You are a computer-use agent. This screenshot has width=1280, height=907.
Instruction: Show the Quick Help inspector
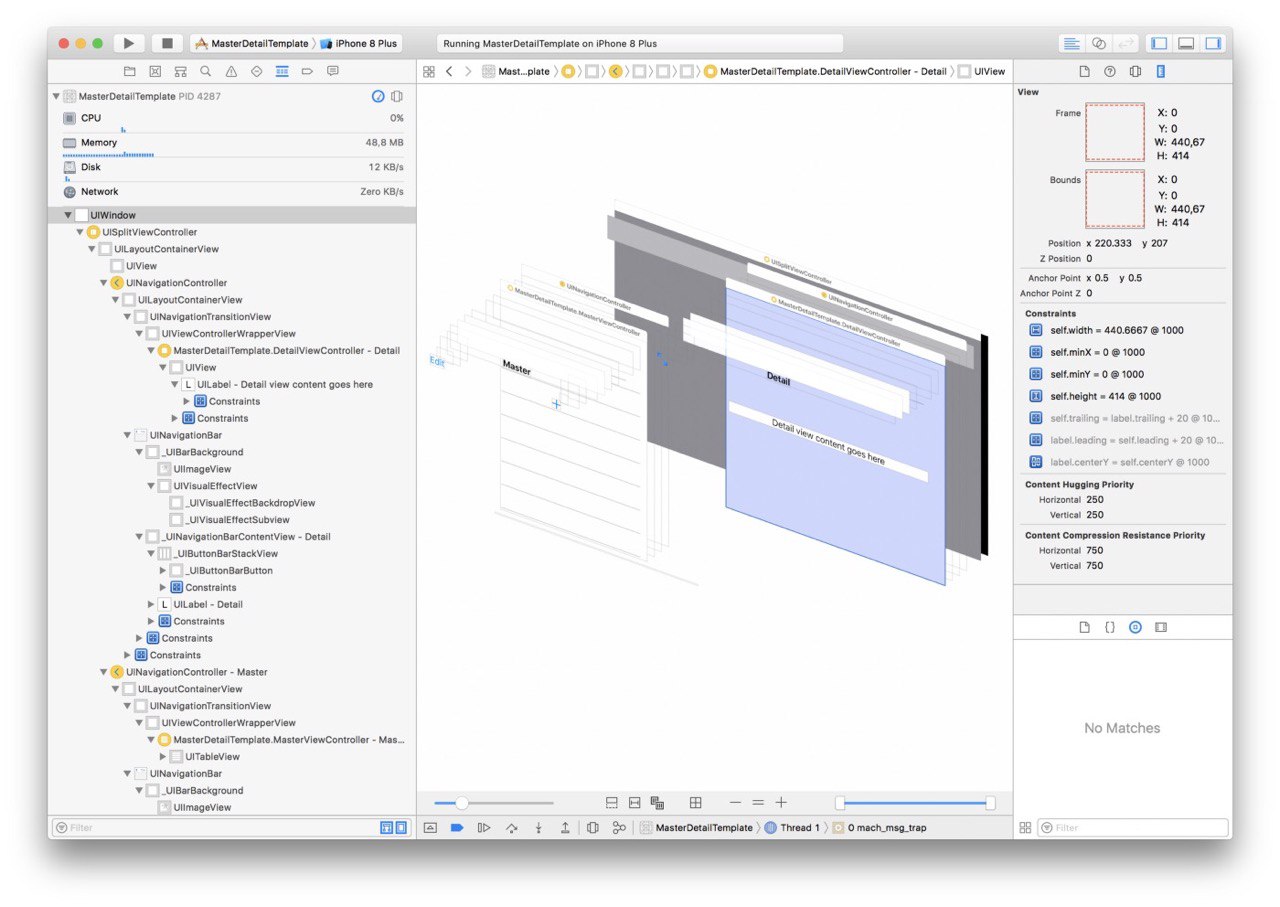(1110, 72)
